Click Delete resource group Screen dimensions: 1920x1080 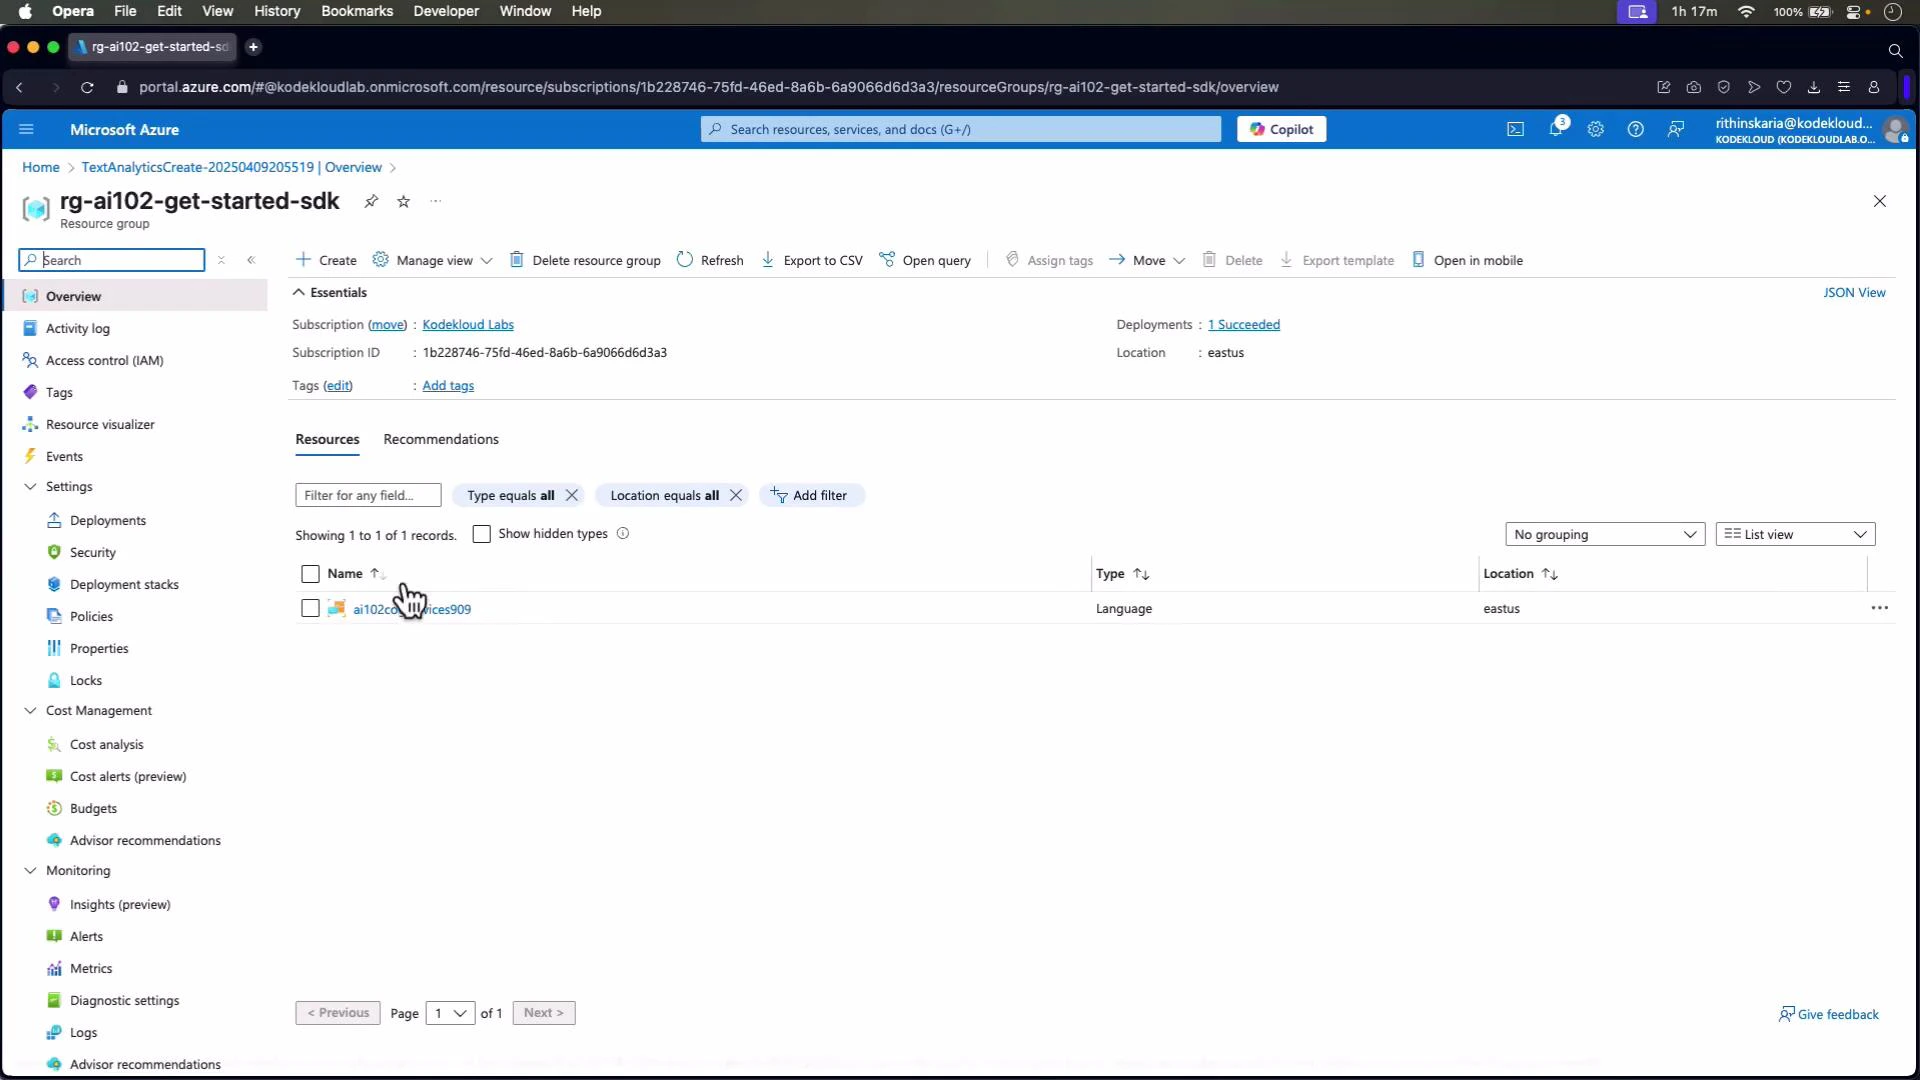[x=585, y=260]
